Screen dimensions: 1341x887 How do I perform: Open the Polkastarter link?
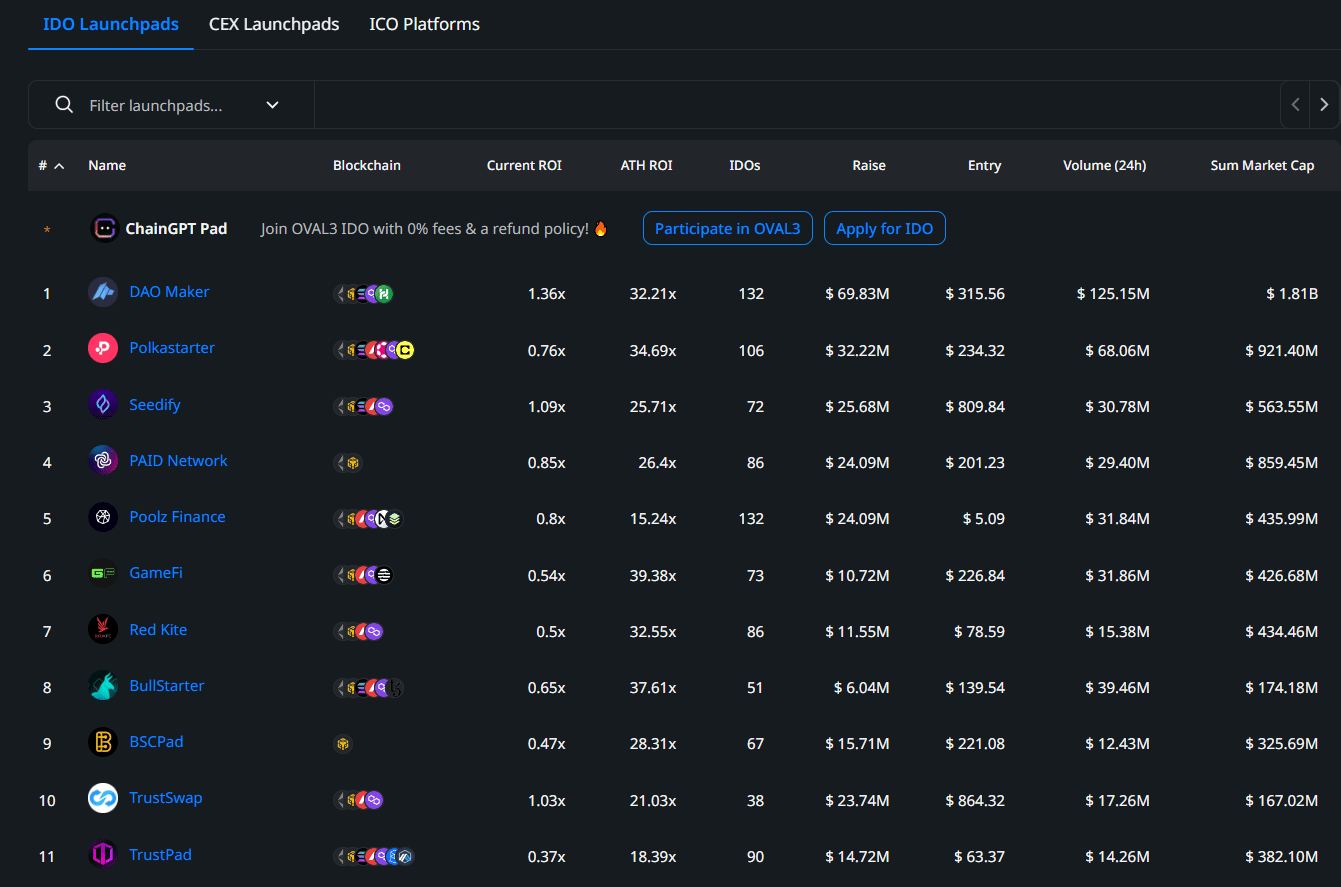point(172,348)
